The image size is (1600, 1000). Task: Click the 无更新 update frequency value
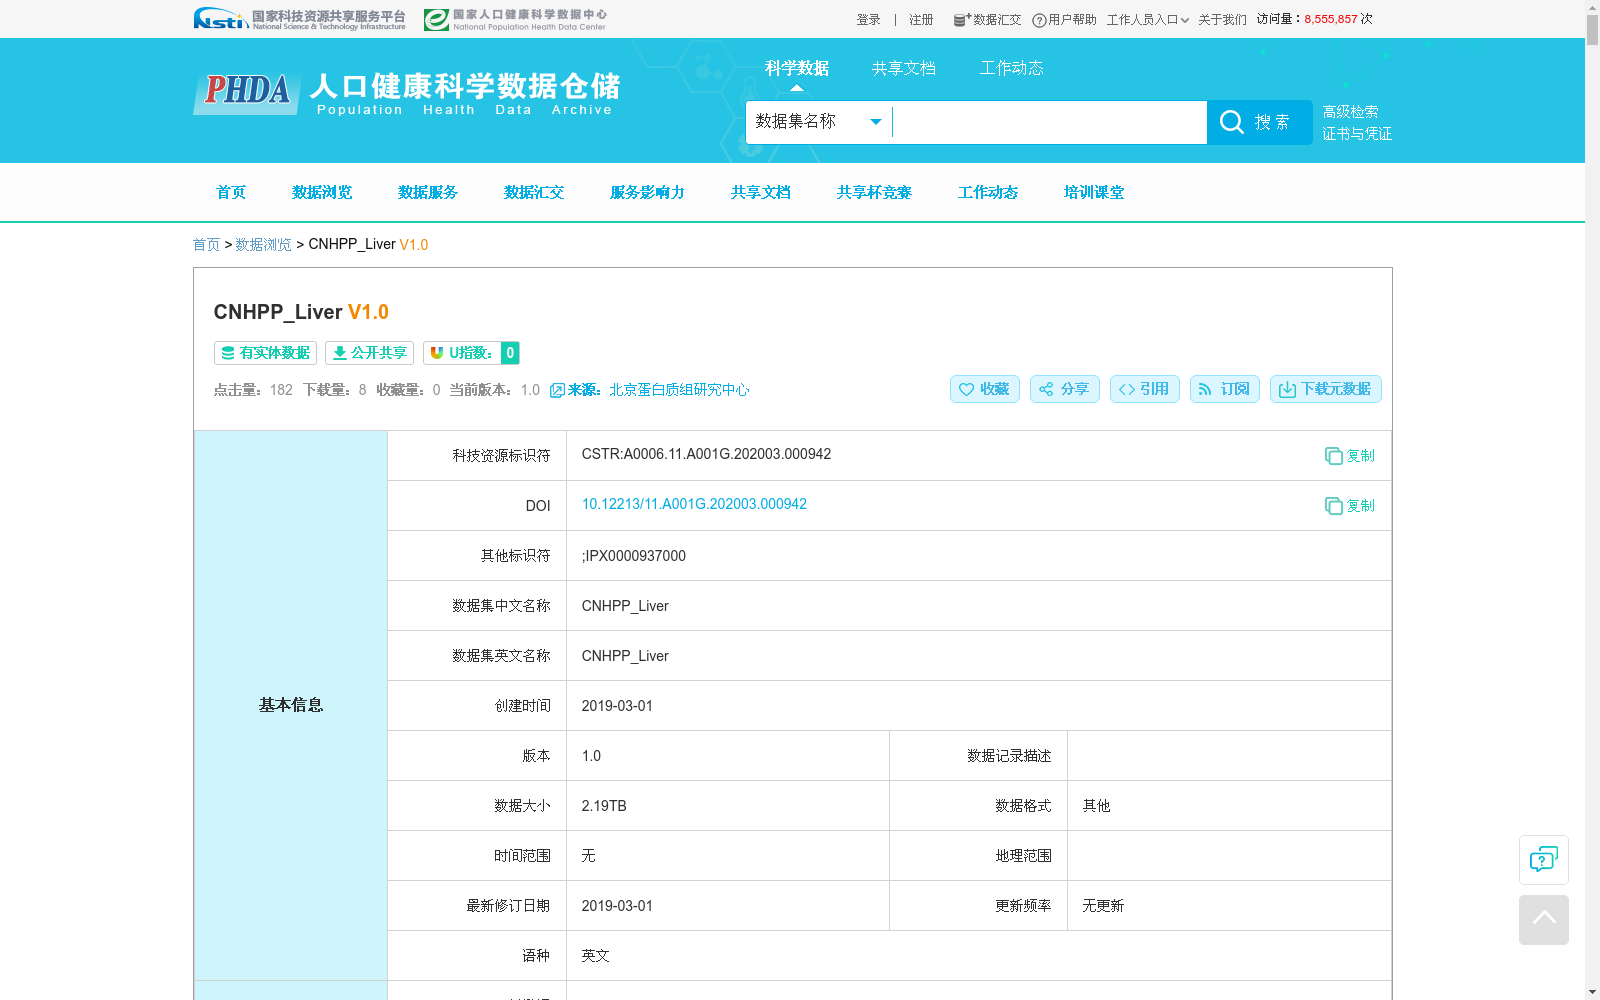coord(1103,906)
